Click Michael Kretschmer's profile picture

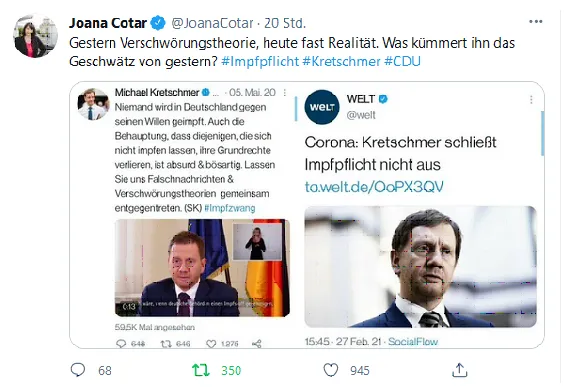93,104
